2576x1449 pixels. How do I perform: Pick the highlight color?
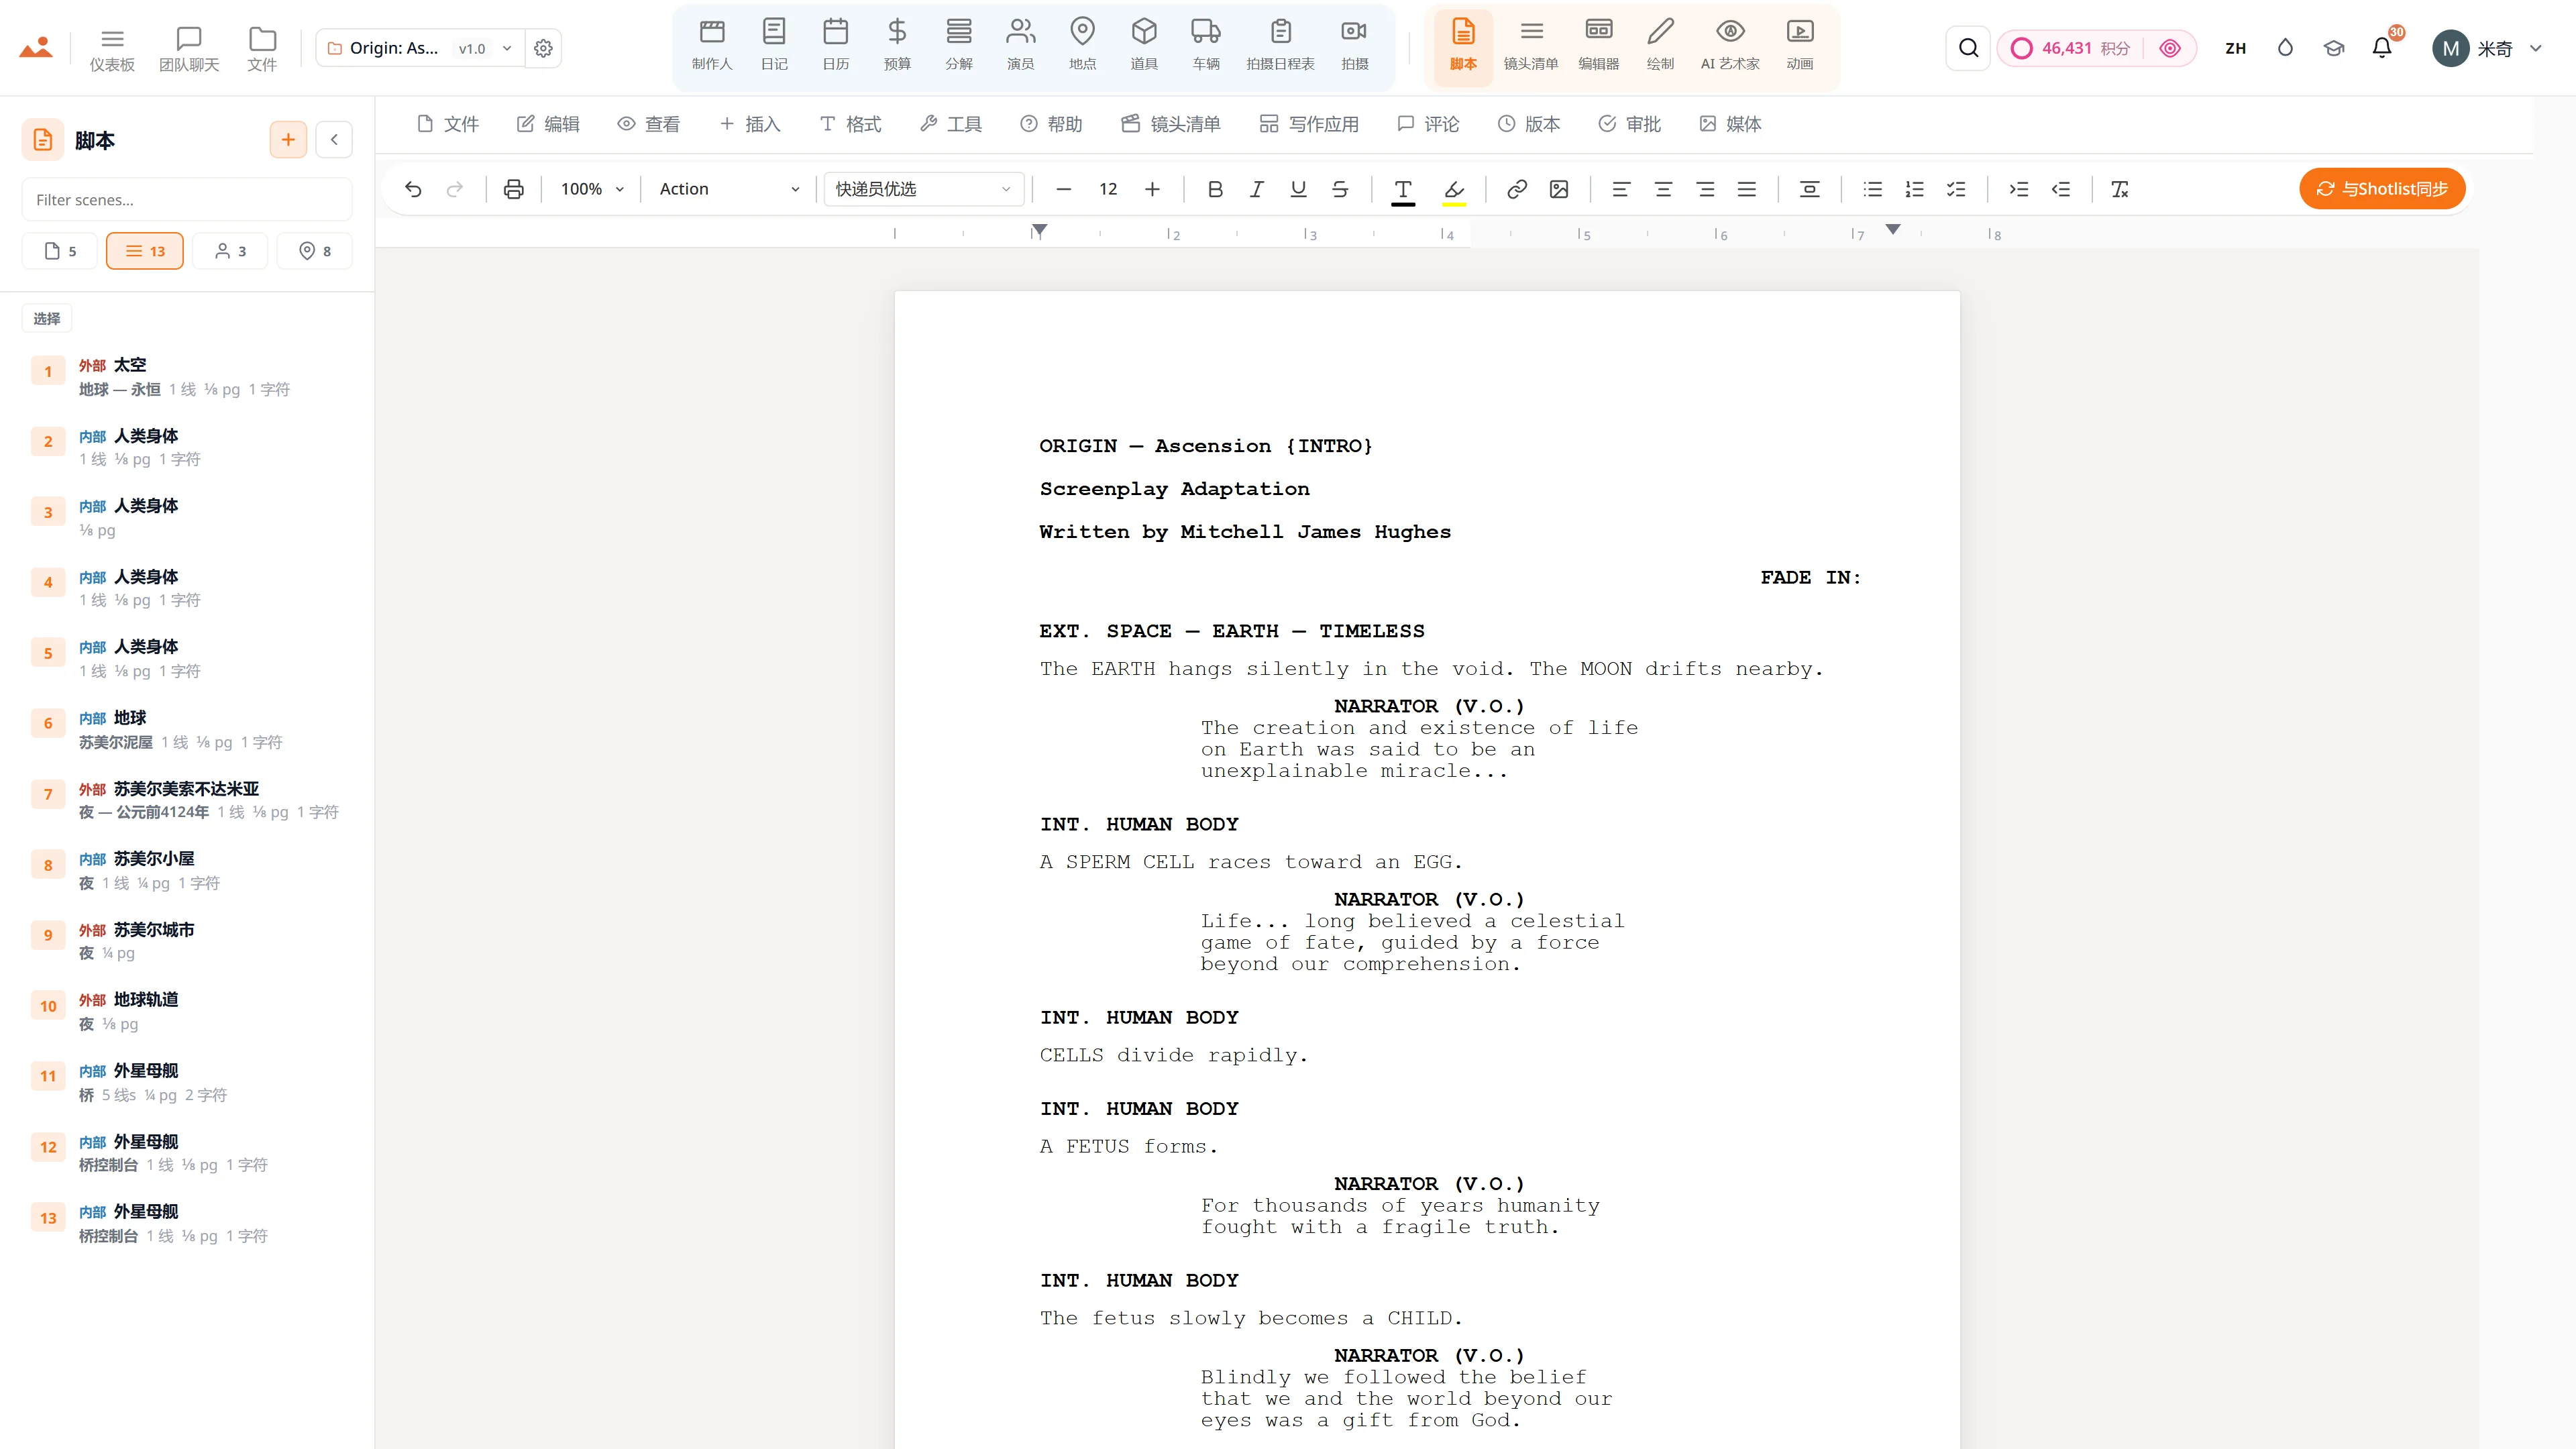click(1454, 189)
